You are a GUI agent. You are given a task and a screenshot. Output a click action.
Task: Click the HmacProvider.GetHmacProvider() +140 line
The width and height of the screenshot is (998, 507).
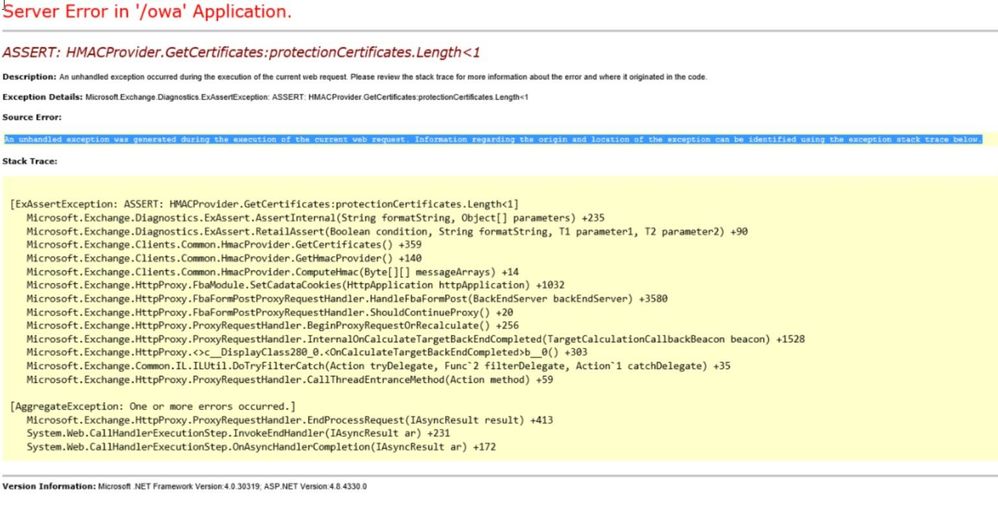click(224, 258)
